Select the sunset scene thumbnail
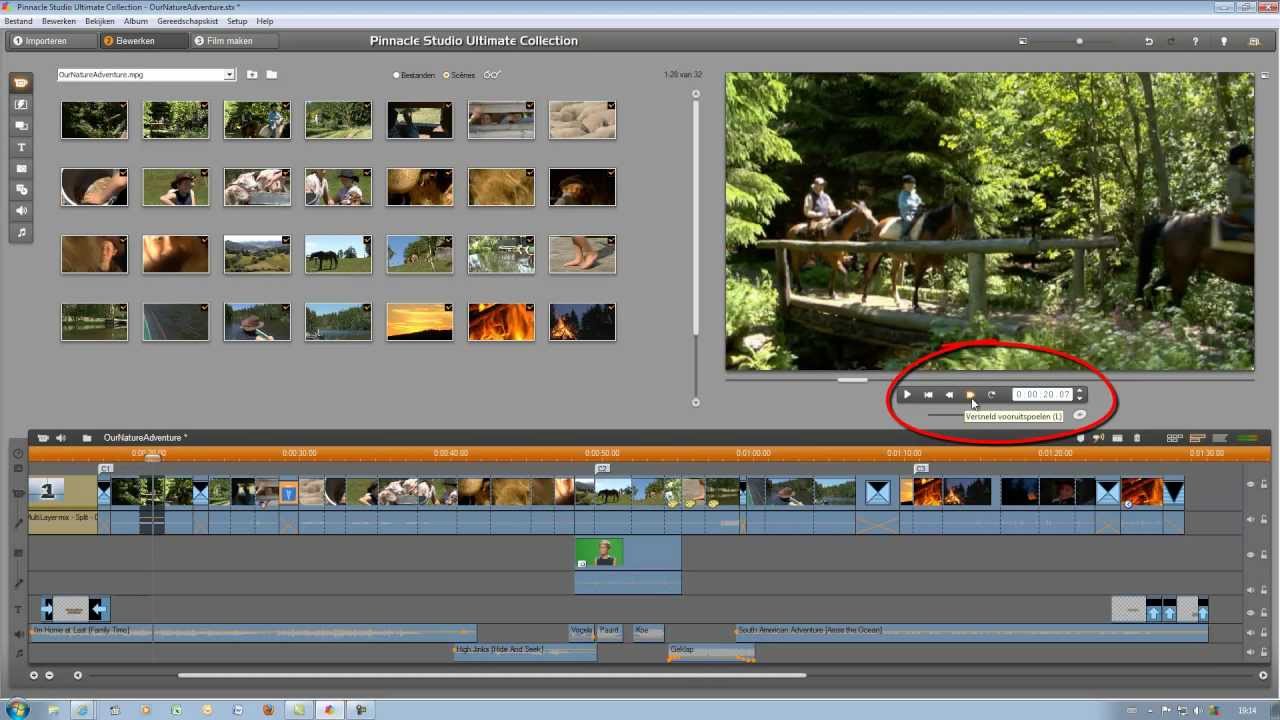The height and width of the screenshot is (720, 1280). (x=420, y=322)
